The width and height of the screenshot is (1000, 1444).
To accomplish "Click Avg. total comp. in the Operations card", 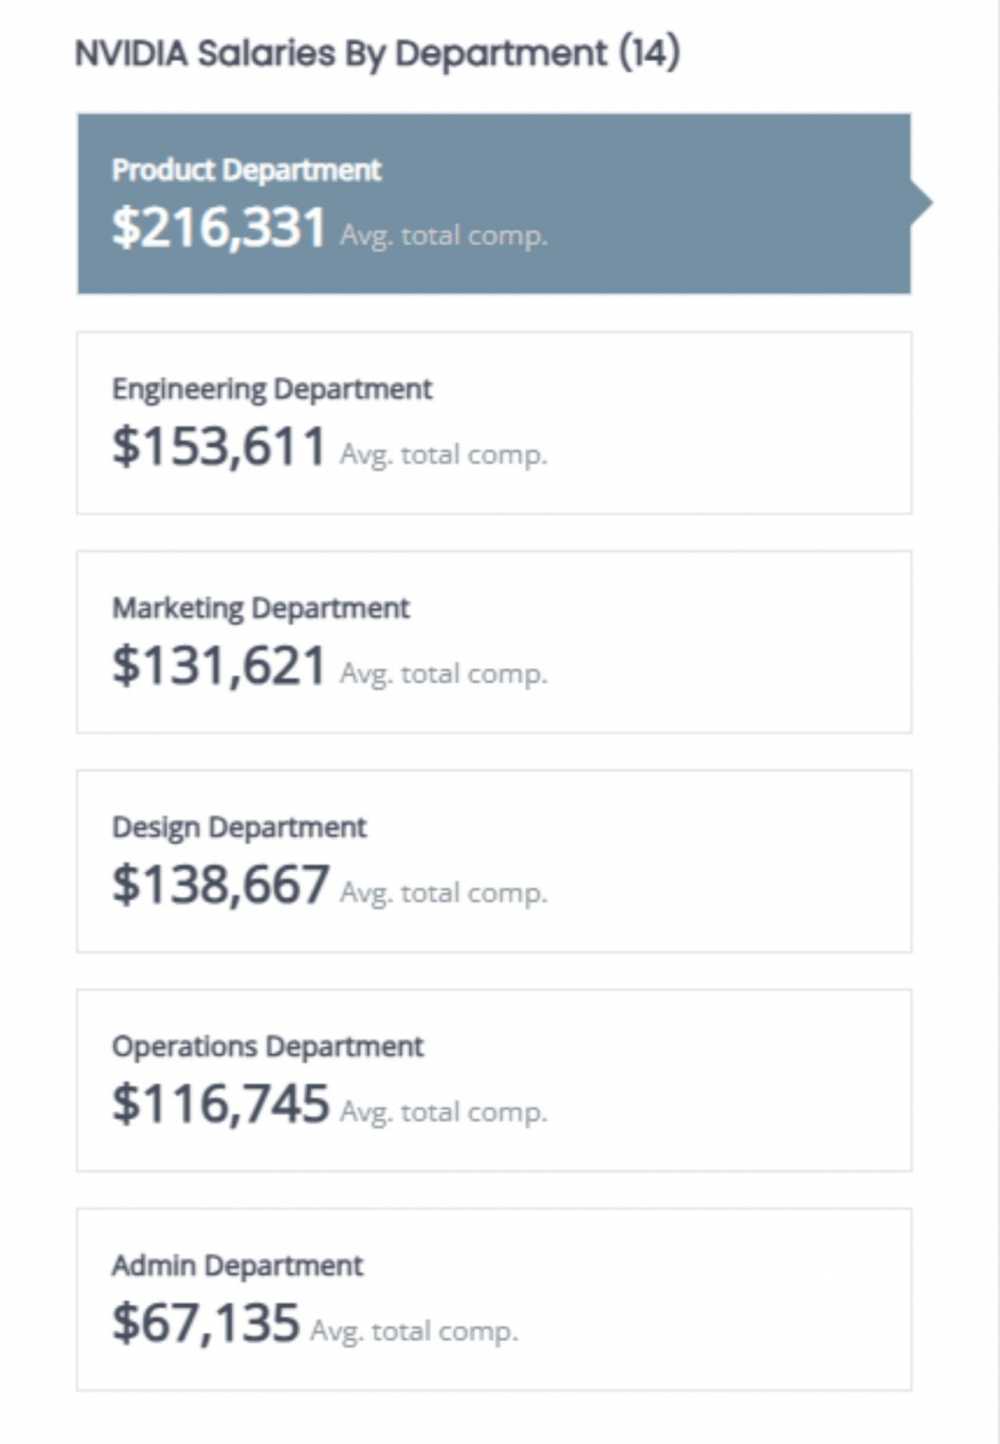I will [x=443, y=1112].
